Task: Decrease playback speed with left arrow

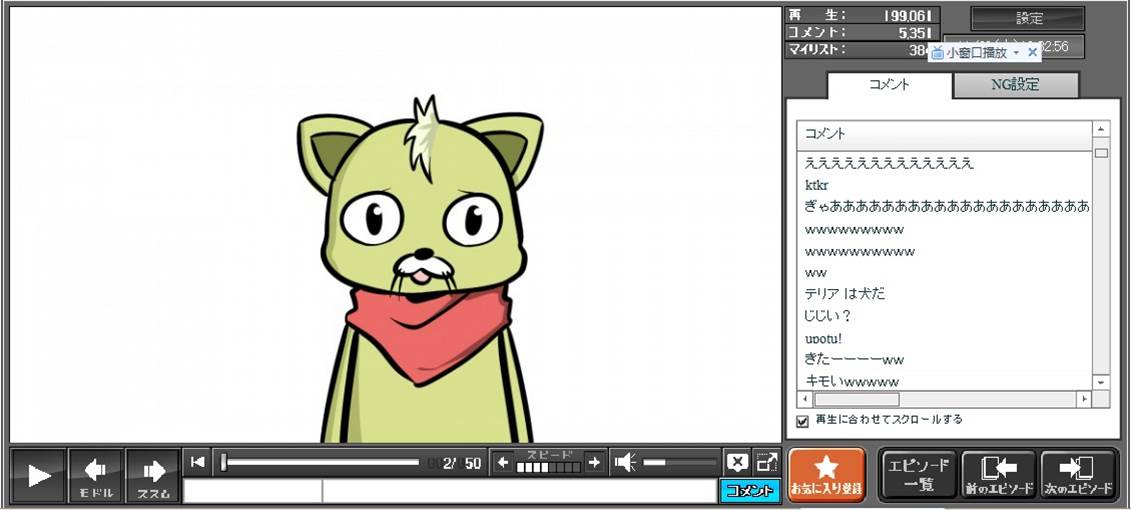Action: tap(503, 462)
